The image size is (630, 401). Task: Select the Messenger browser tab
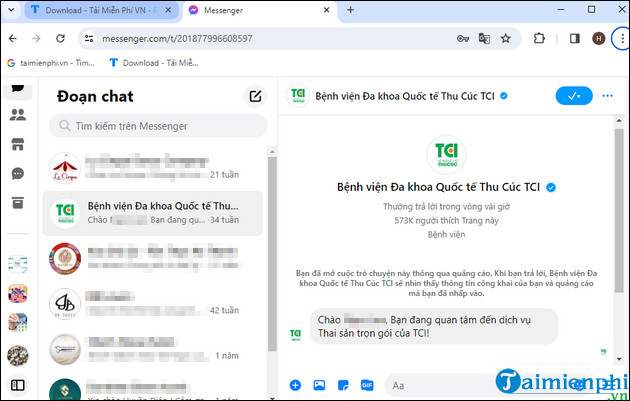(x=258, y=10)
